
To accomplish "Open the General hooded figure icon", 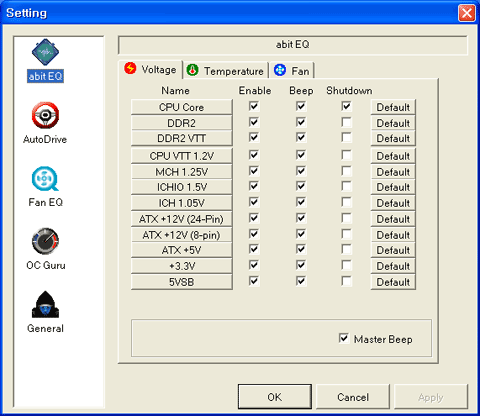I will (x=45, y=304).
